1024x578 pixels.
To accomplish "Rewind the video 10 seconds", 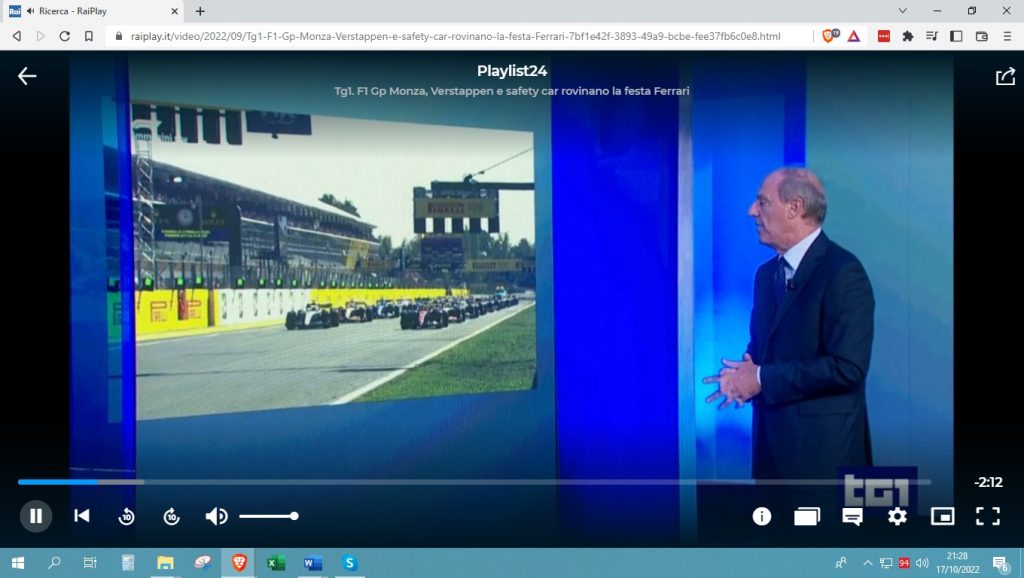I will click(x=126, y=516).
